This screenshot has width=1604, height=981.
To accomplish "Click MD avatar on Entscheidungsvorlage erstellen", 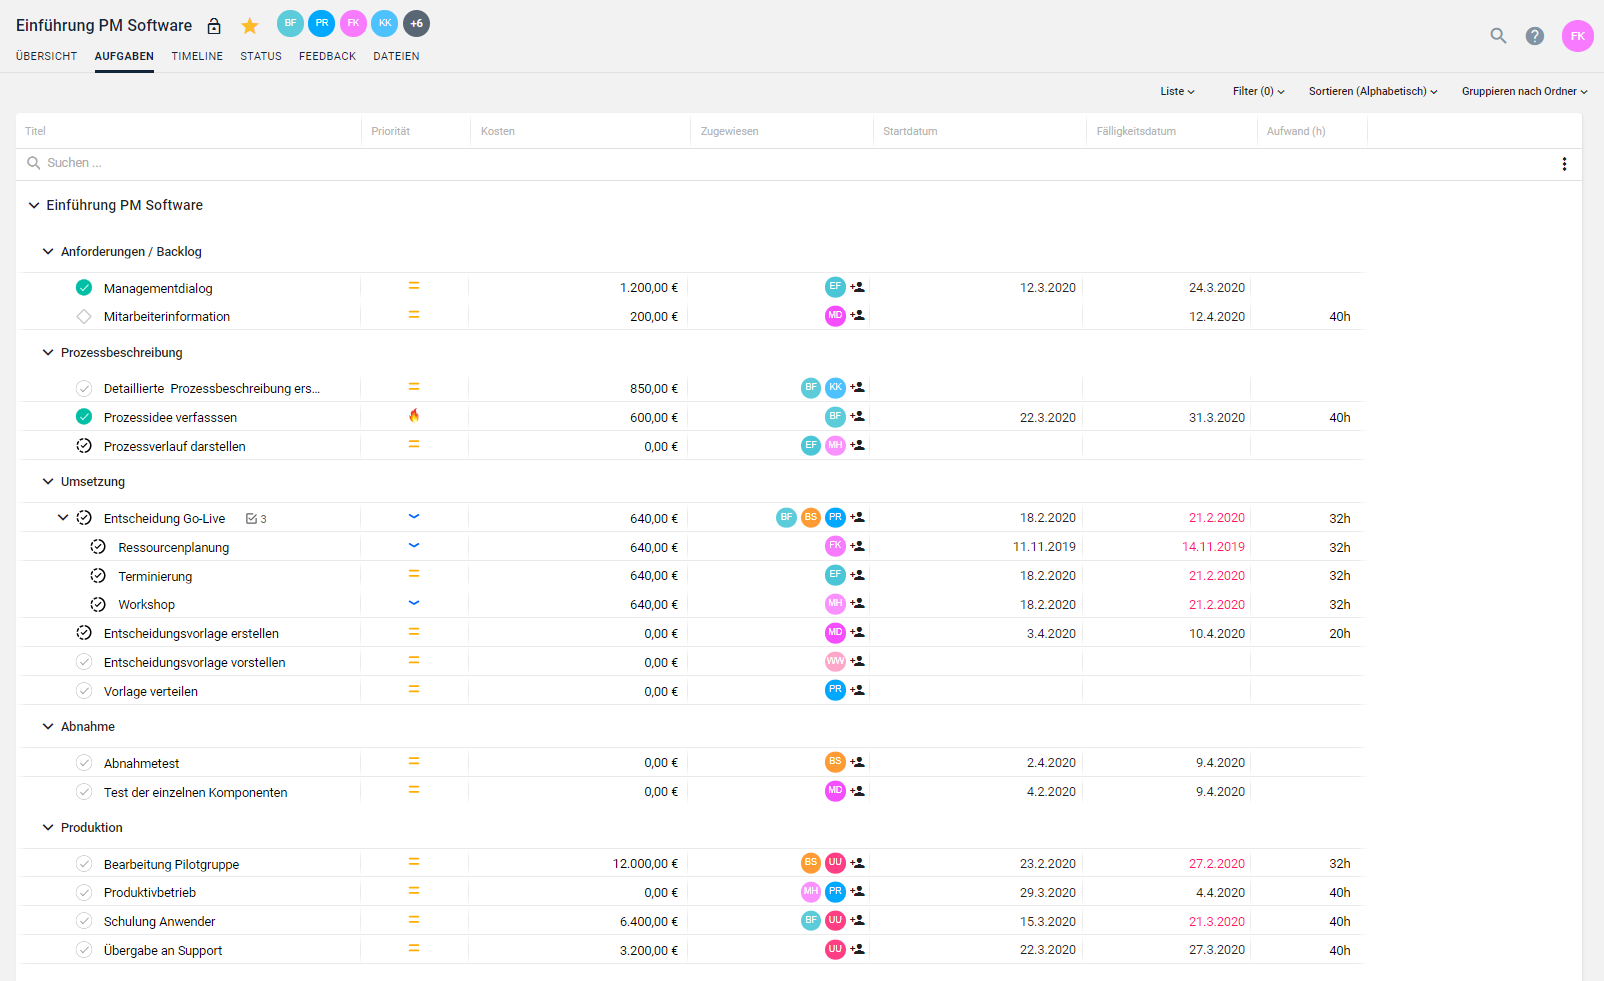I will click(835, 632).
